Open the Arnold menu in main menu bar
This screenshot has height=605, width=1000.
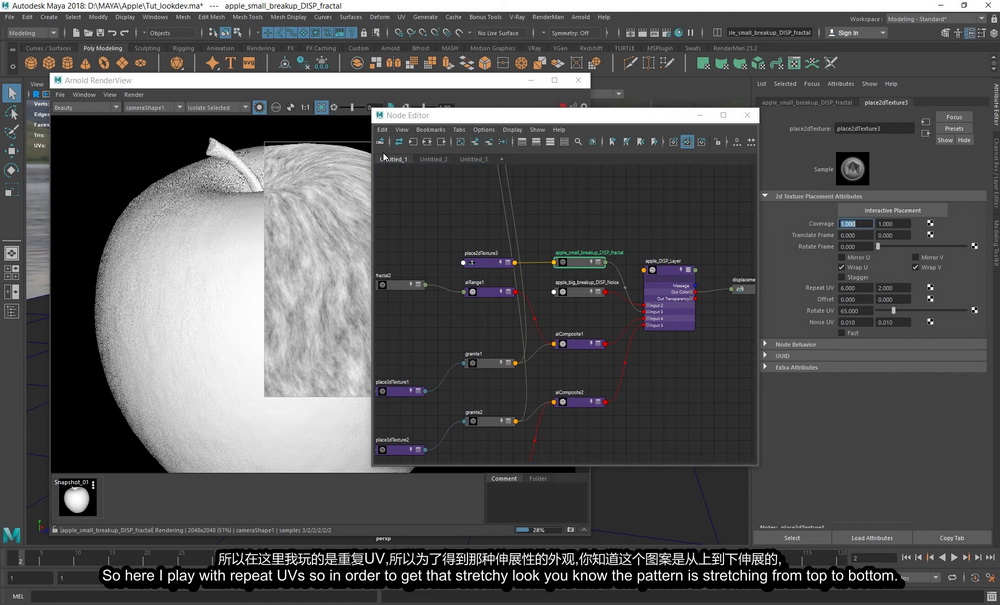tap(580, 17)
